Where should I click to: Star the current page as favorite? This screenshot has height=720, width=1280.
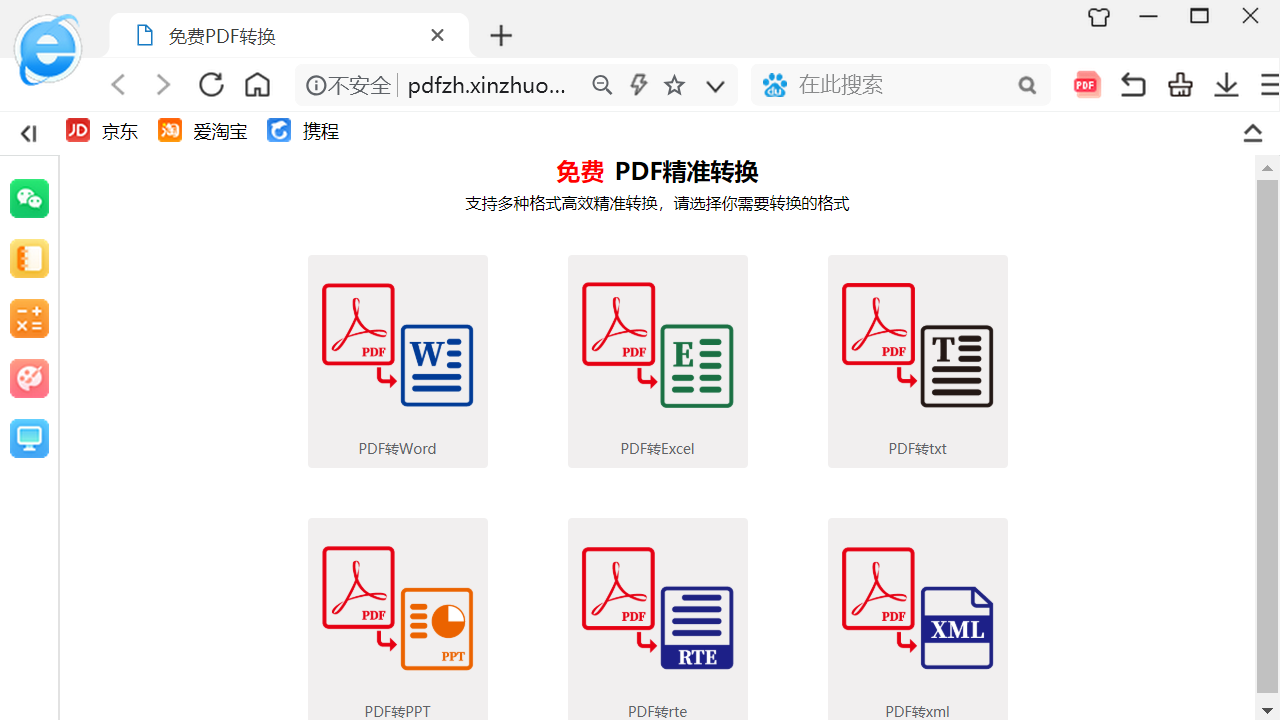click(x=674, y=84)
